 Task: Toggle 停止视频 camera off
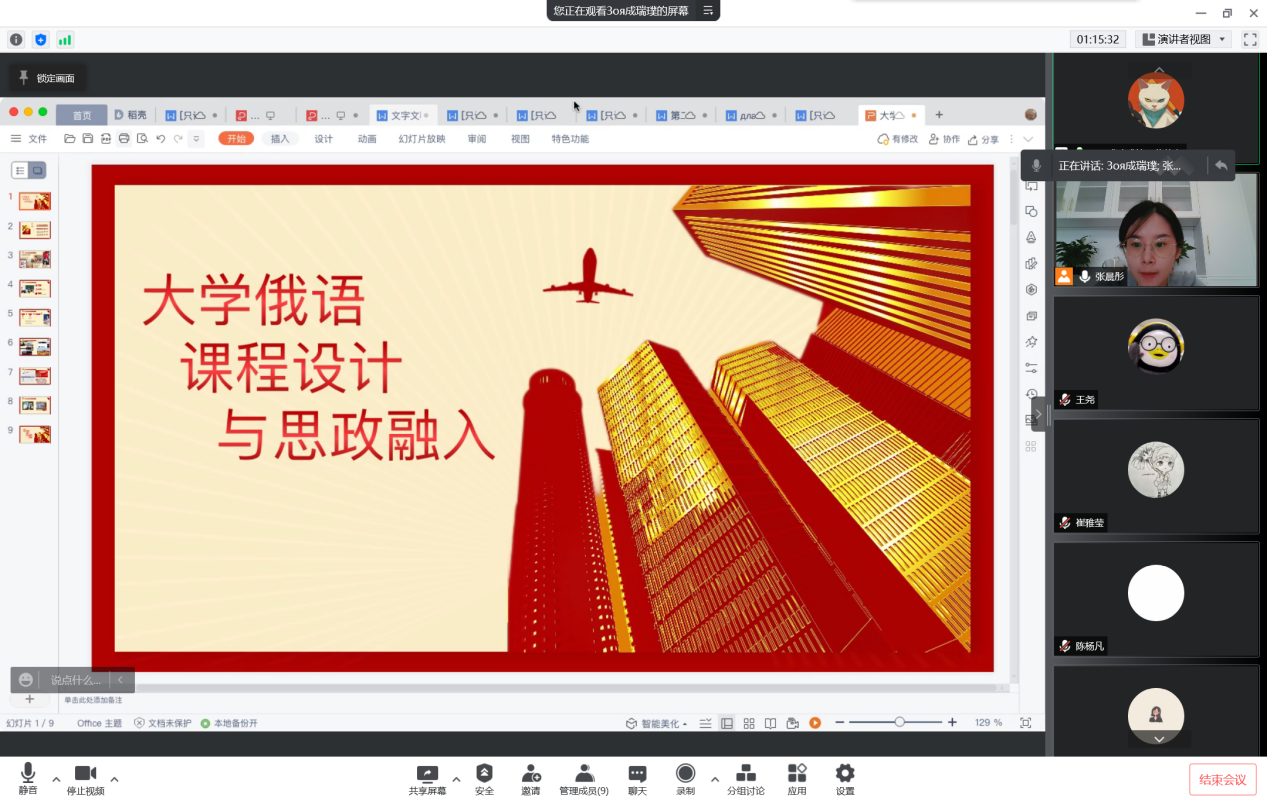(85, 774)
